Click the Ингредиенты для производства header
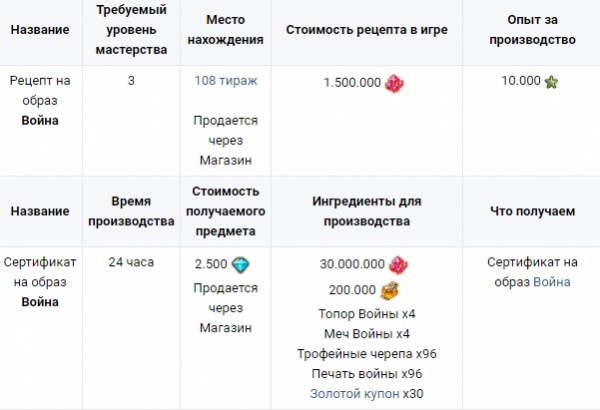This screenshot has width=600, height=410. click(x=367, y=211)
